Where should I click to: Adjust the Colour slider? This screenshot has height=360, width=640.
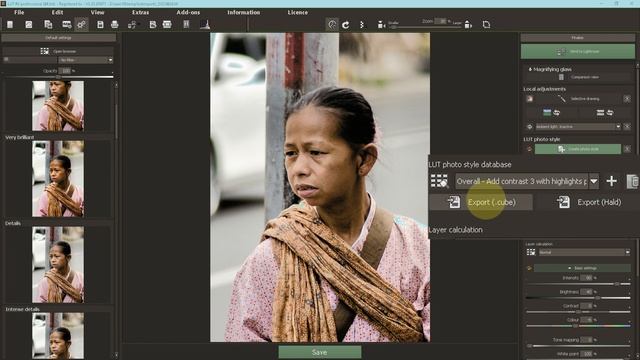pyautogui.click(x=578, y=326)
